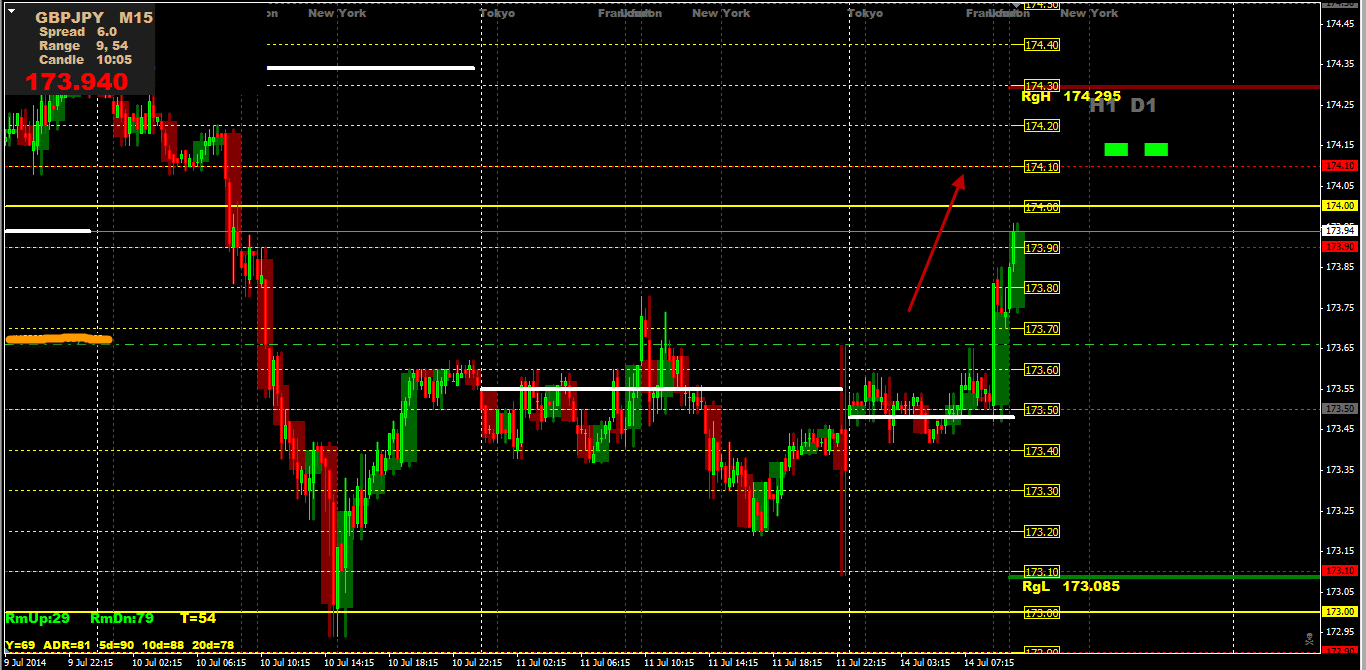The height and width of the screenshot is (670, 1366).
Task: Select the RgH 174.295 label
Action: click(x=1070, y=97)
